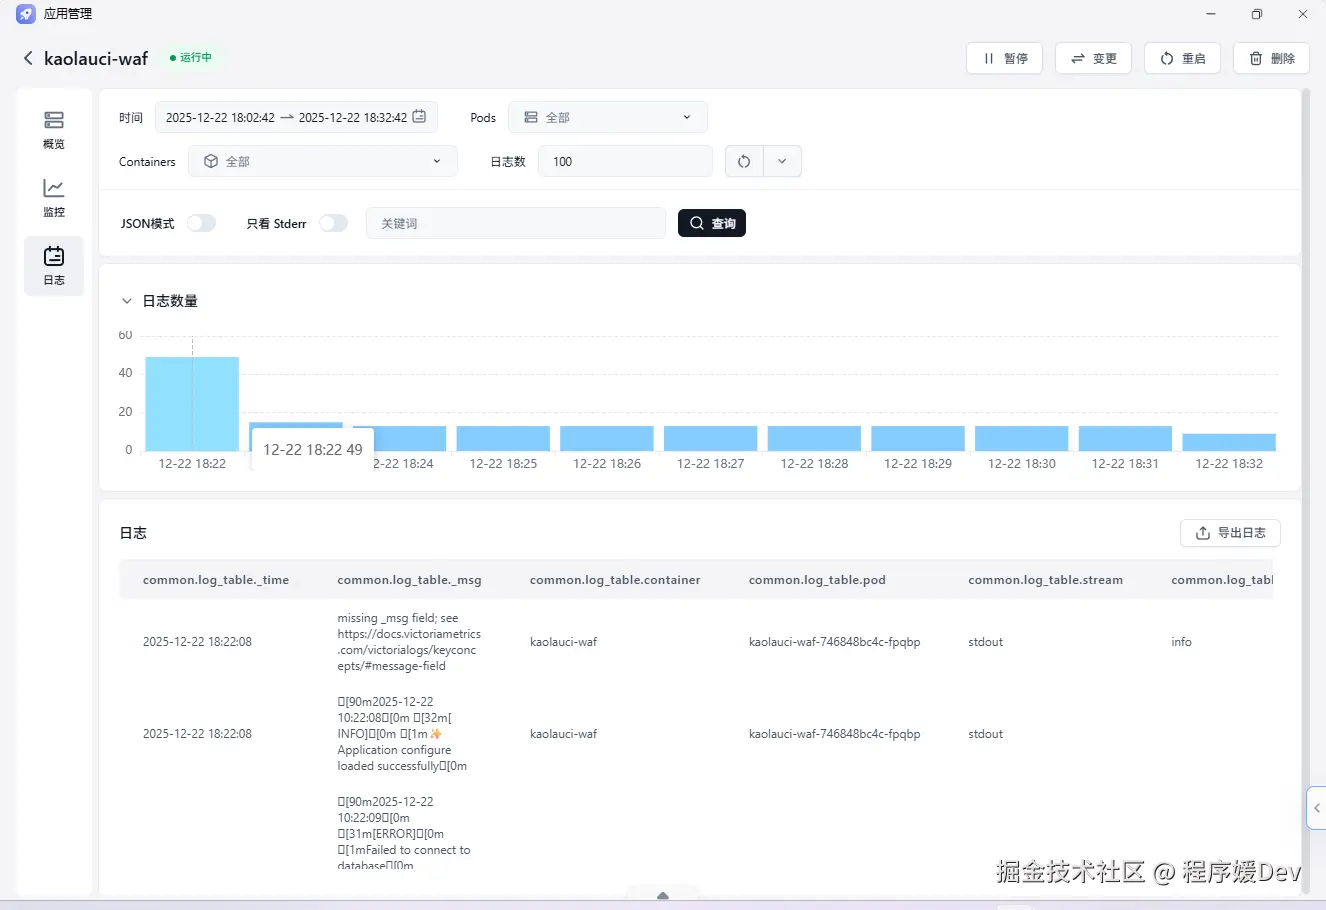Open the Containers 全部 dropdown

tap(323, 161)
